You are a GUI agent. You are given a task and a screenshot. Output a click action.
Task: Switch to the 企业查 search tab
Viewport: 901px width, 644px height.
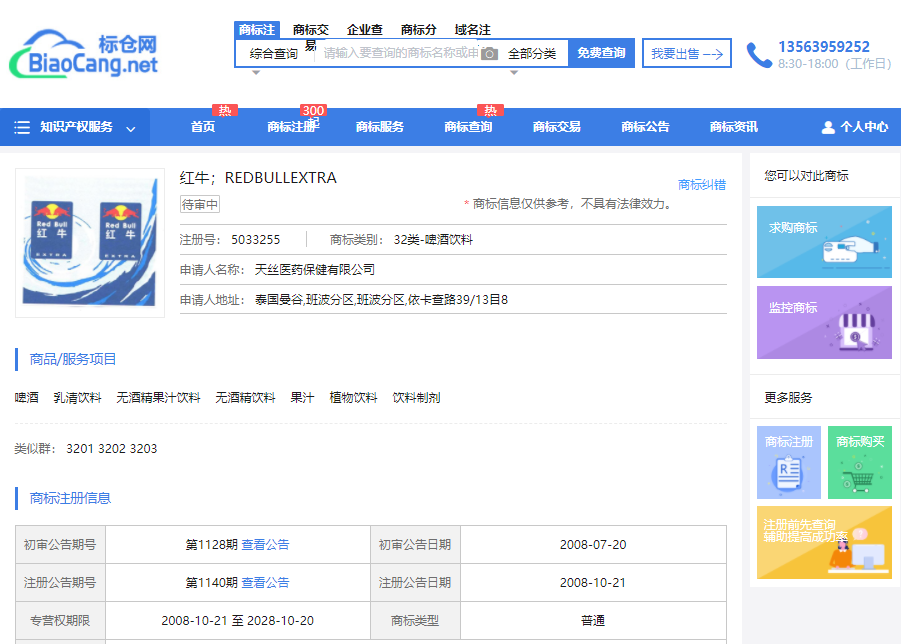tap(365, 30)
